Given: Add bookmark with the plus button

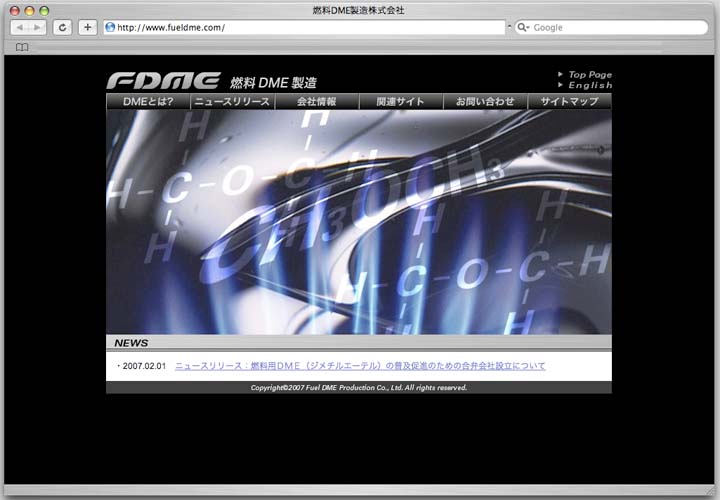Looking at the screenshot, I should pos(88,28).
